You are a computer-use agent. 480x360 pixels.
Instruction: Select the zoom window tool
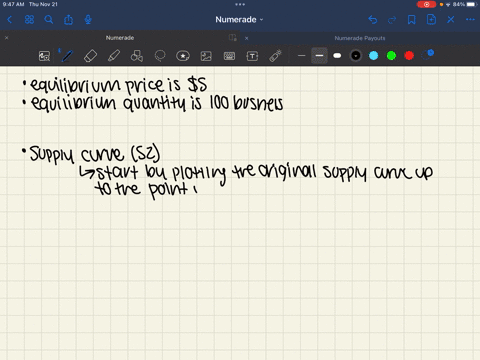(x=44, y=56)
